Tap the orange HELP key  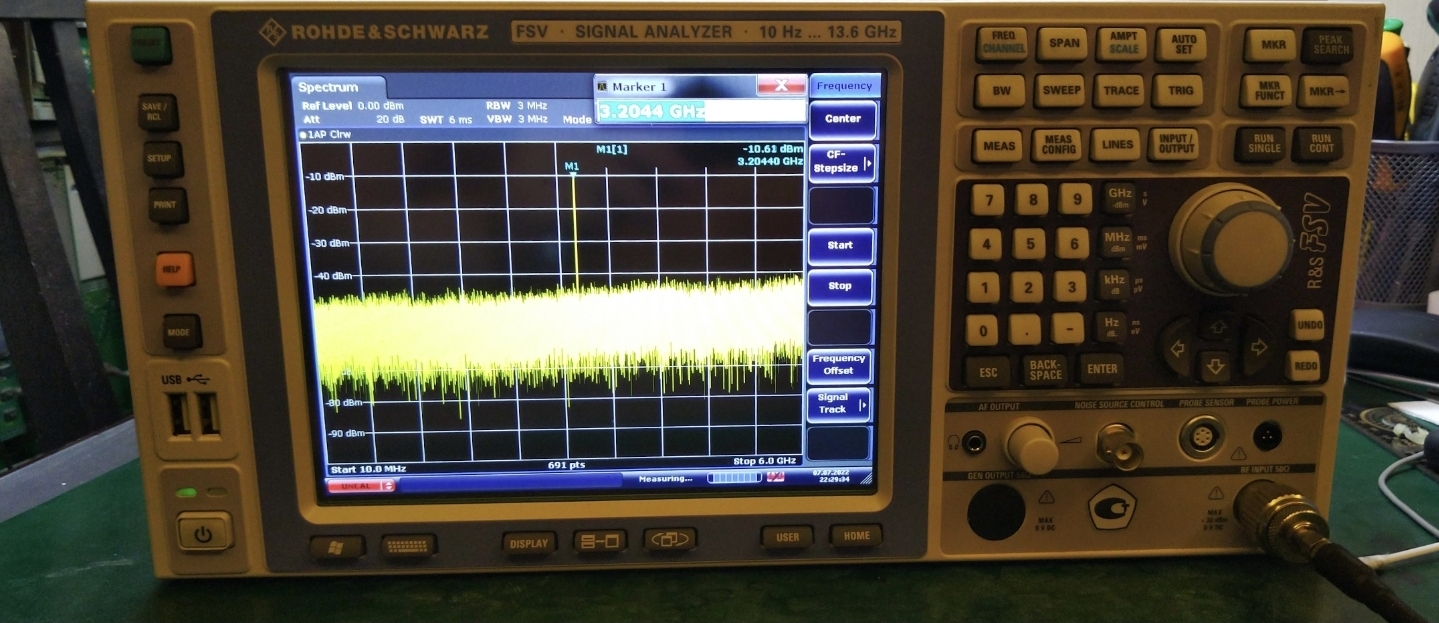coord(174,269)
